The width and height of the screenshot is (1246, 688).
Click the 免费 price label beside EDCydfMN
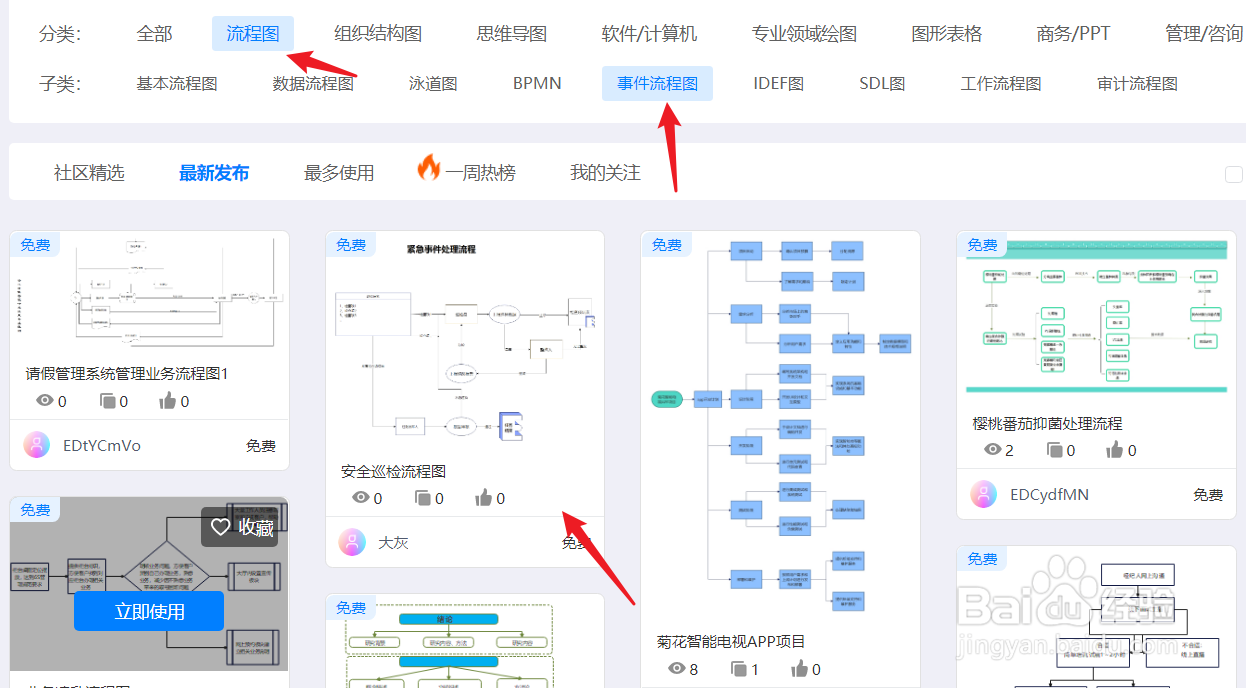[x=1206, y=493]
